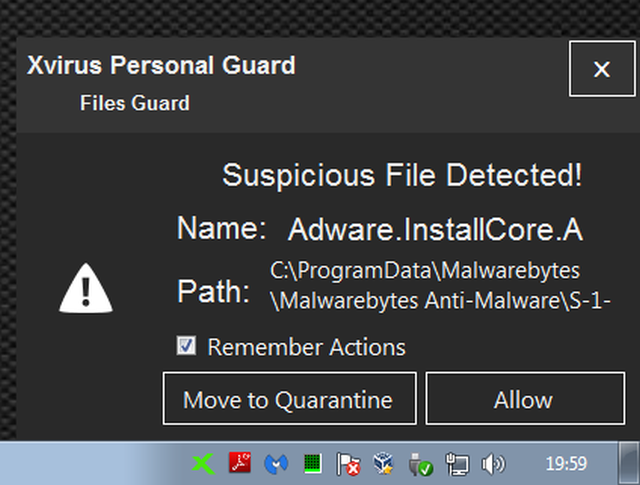Click the Suspicious File Detected heading
This screenshot has width=640, height=485.
tap(402, 176)
